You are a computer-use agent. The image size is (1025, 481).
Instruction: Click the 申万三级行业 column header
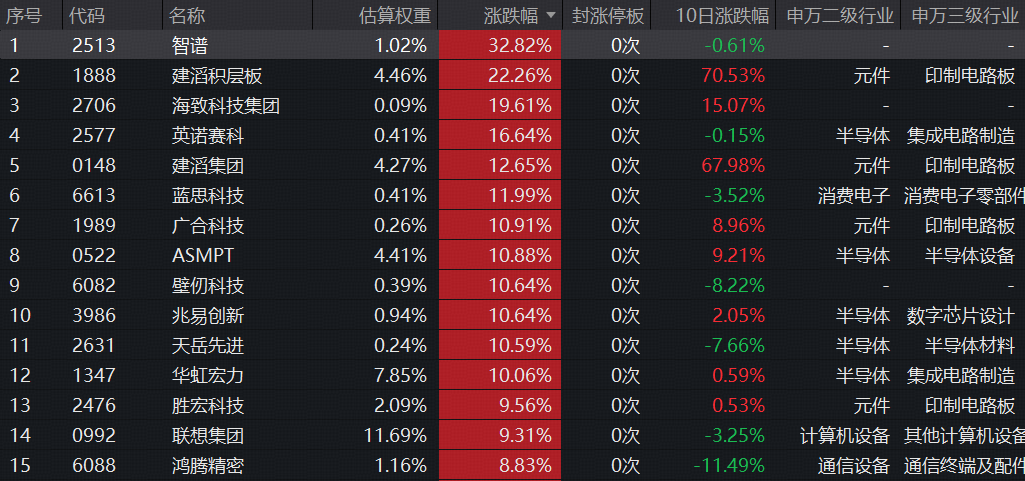click(965, 16)
